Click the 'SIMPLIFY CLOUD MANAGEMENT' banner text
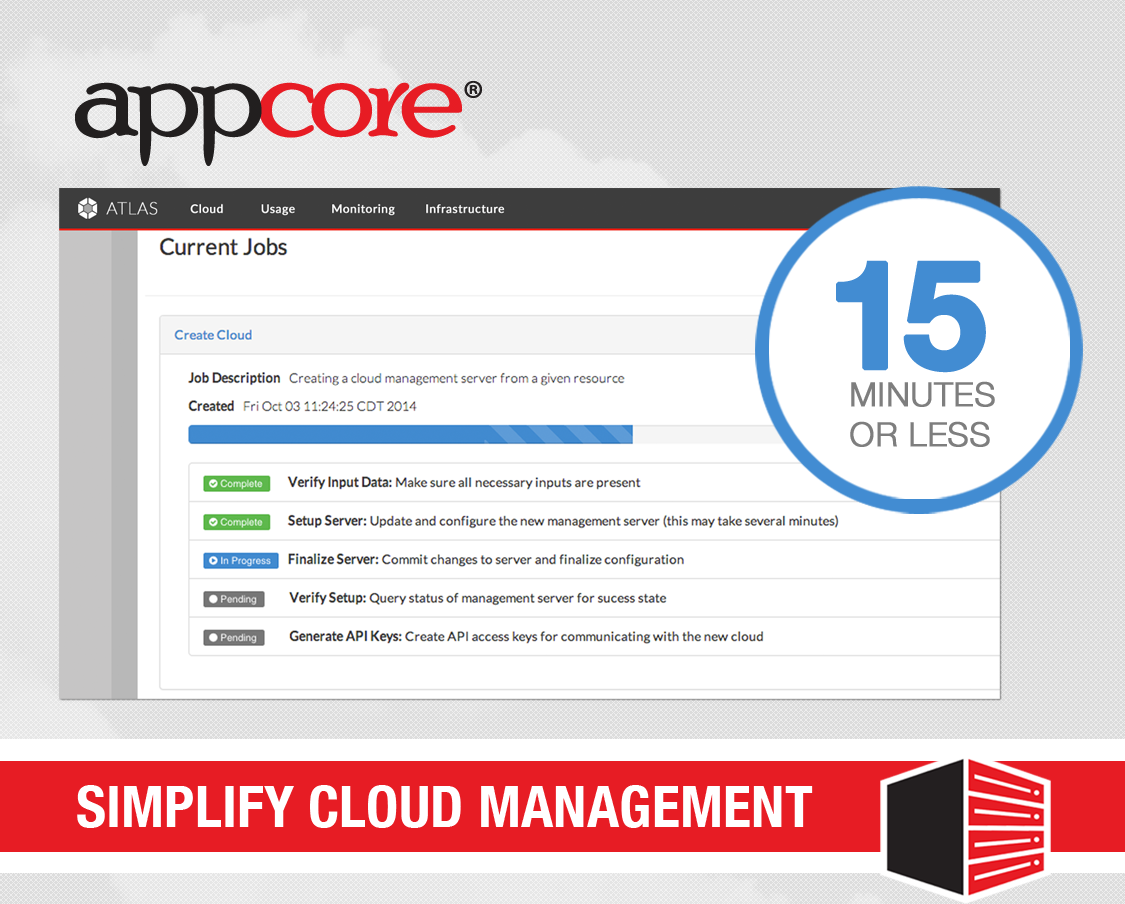1125x904 pixels. click(444, 807)
